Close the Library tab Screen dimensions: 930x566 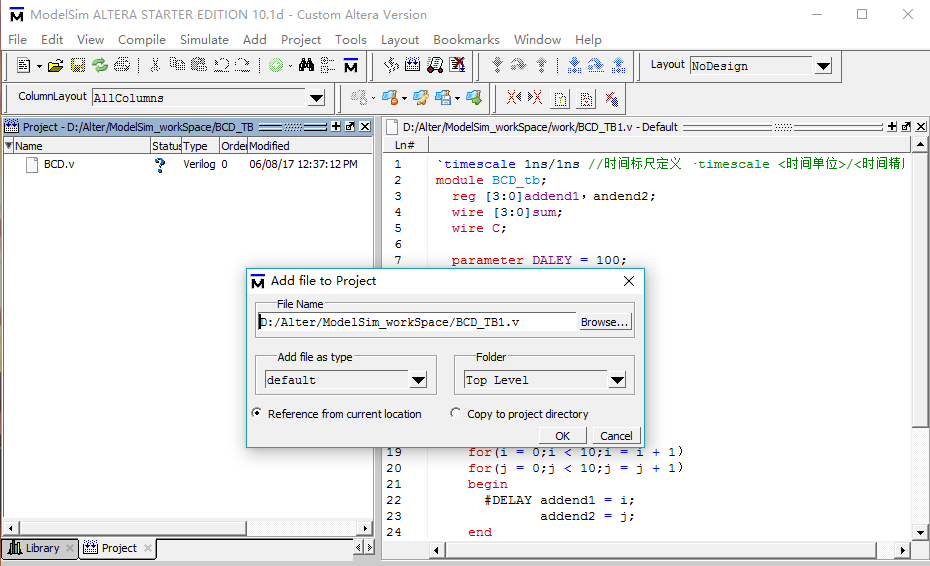70,548
